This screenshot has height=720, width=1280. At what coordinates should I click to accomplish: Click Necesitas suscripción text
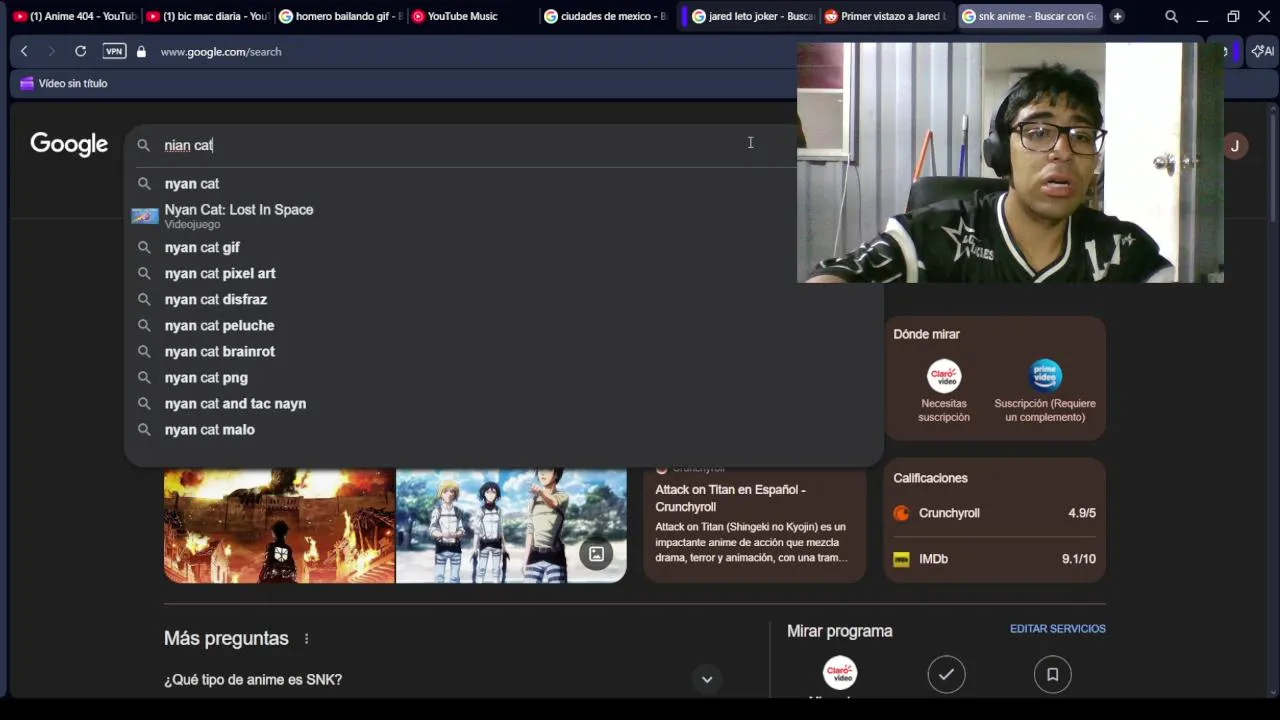(944, 410)
